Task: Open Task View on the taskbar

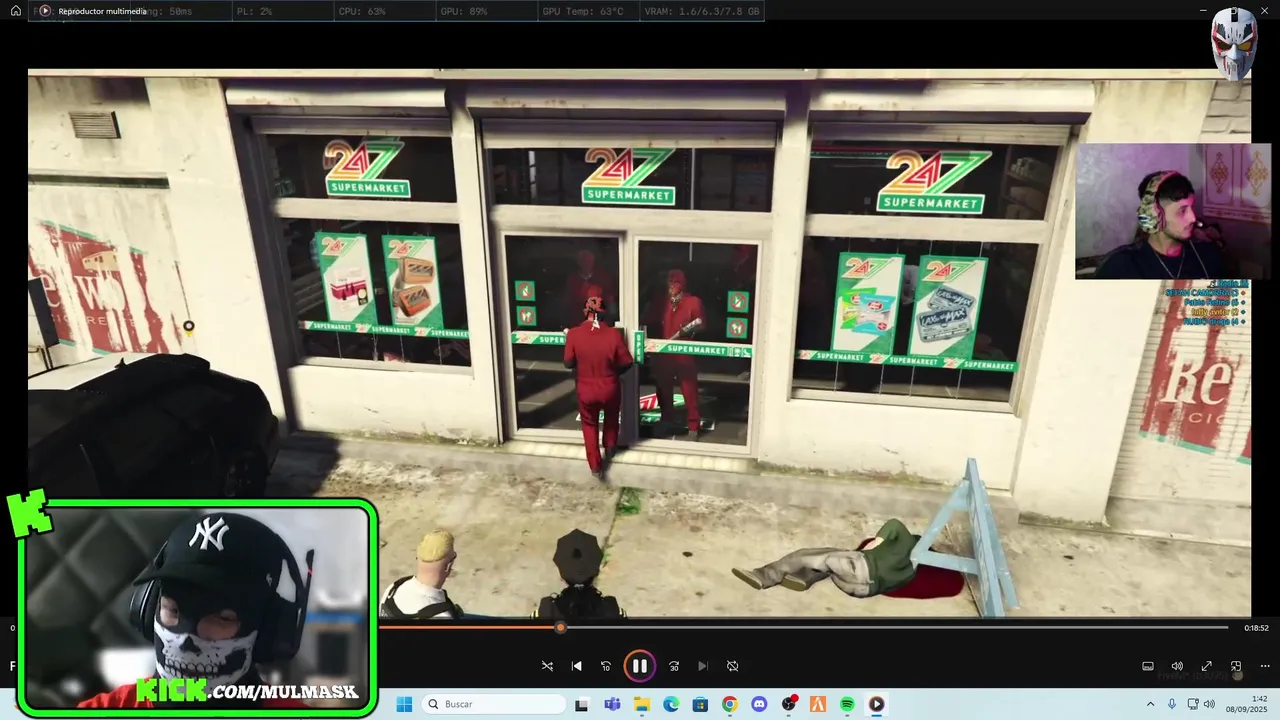Action: (581, 704)
